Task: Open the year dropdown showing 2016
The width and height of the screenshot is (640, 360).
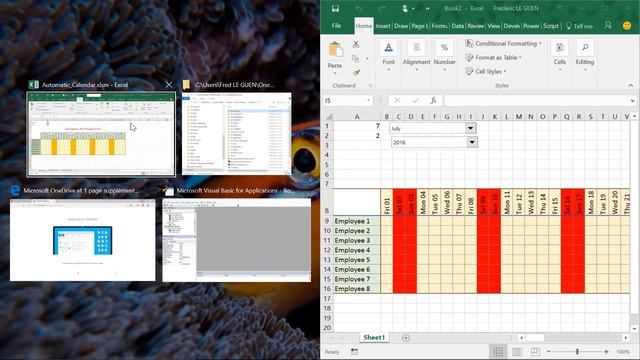Action: [472, 142]
